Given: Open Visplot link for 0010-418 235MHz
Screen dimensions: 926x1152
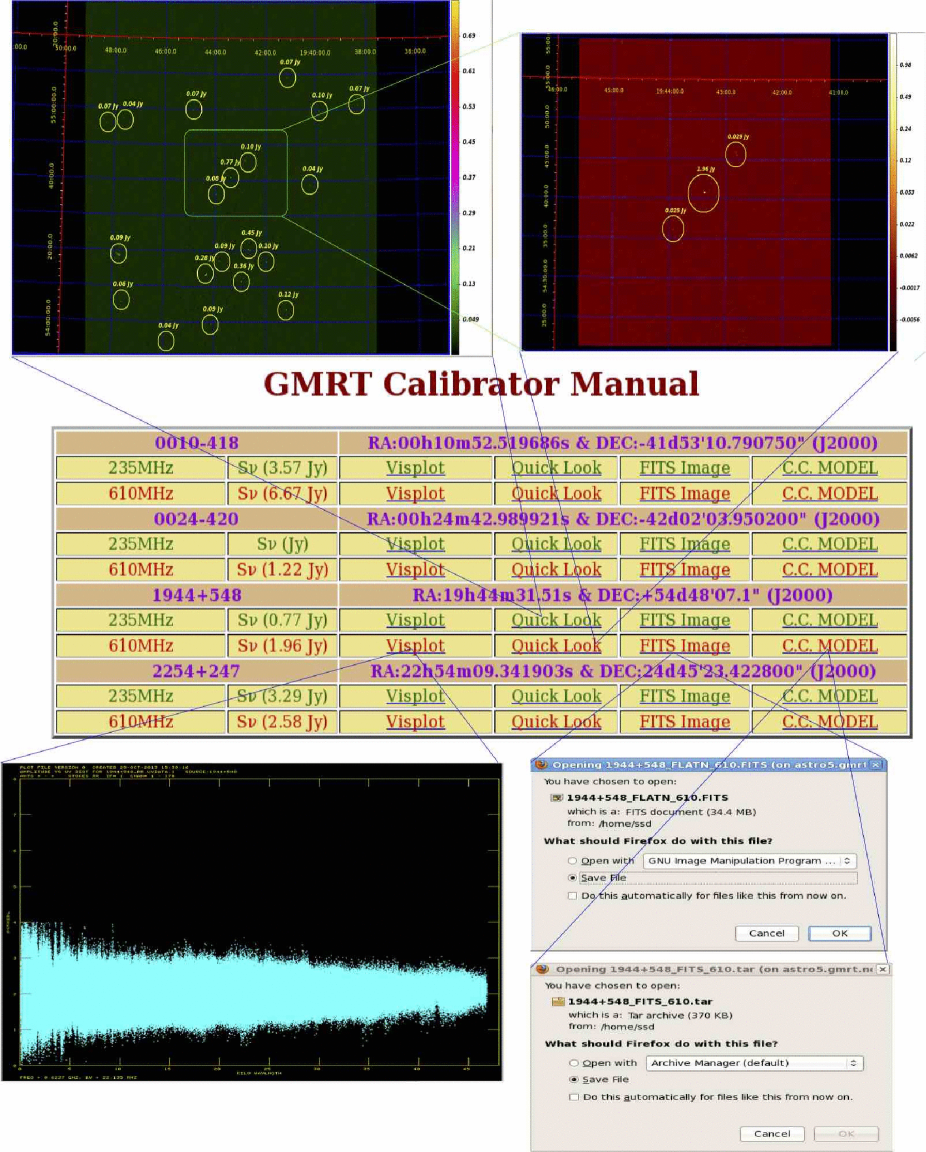Looking at the screenshot, I should (415, 468).
